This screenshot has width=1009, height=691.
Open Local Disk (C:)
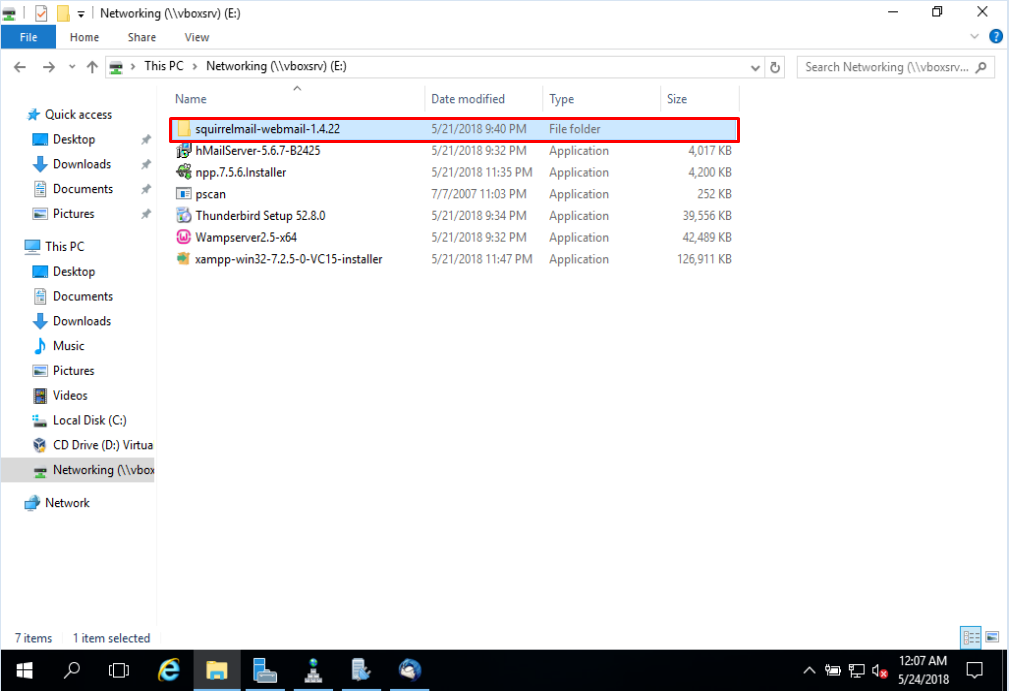(89, 420)
